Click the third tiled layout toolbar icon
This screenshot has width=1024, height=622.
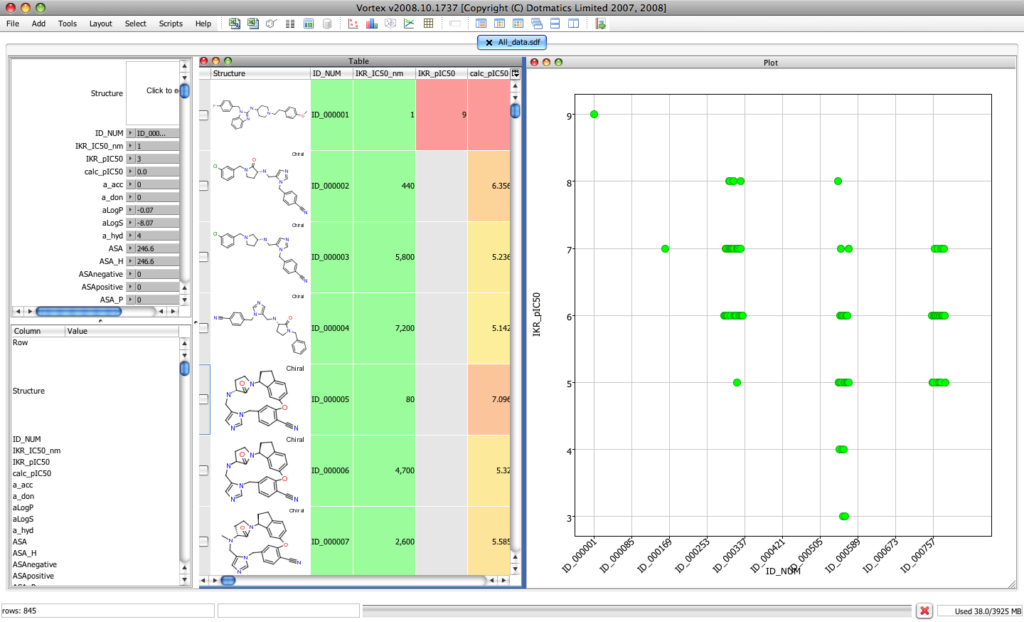(518, 24)
